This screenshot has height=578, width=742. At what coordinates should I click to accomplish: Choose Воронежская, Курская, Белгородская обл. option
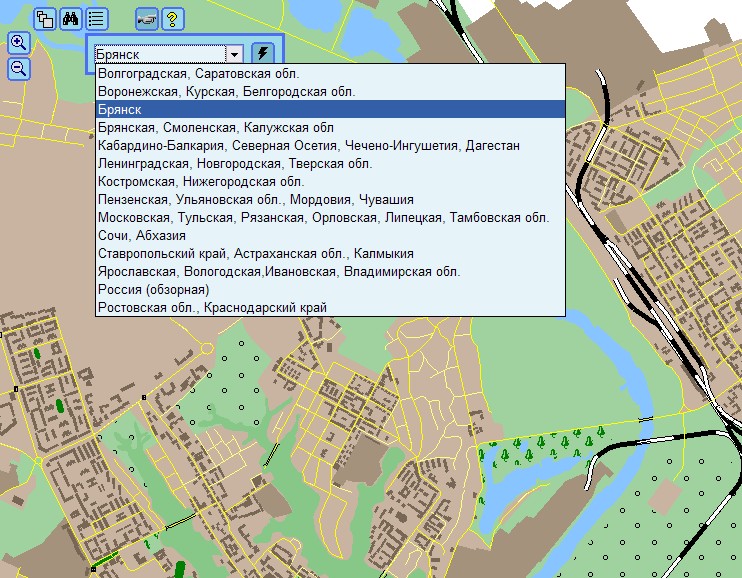click(226, 92)
